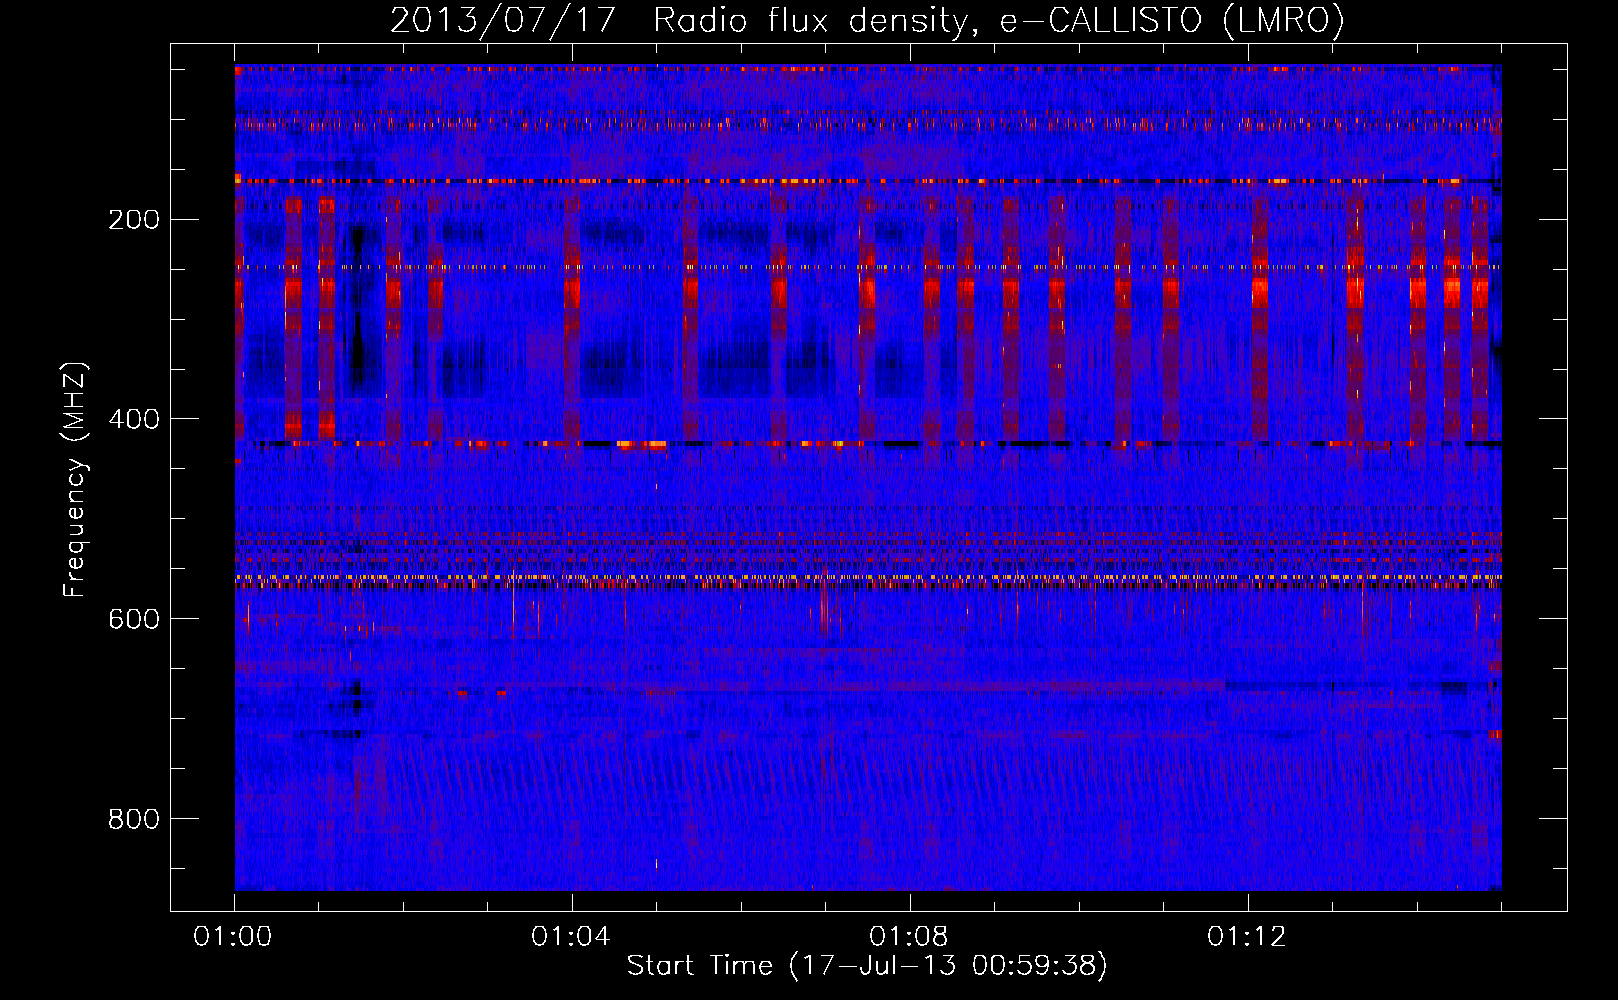This screenshot has width=1618, height=1000.
Task: Select the 400 frequency tick label
Action: [134, 419]
